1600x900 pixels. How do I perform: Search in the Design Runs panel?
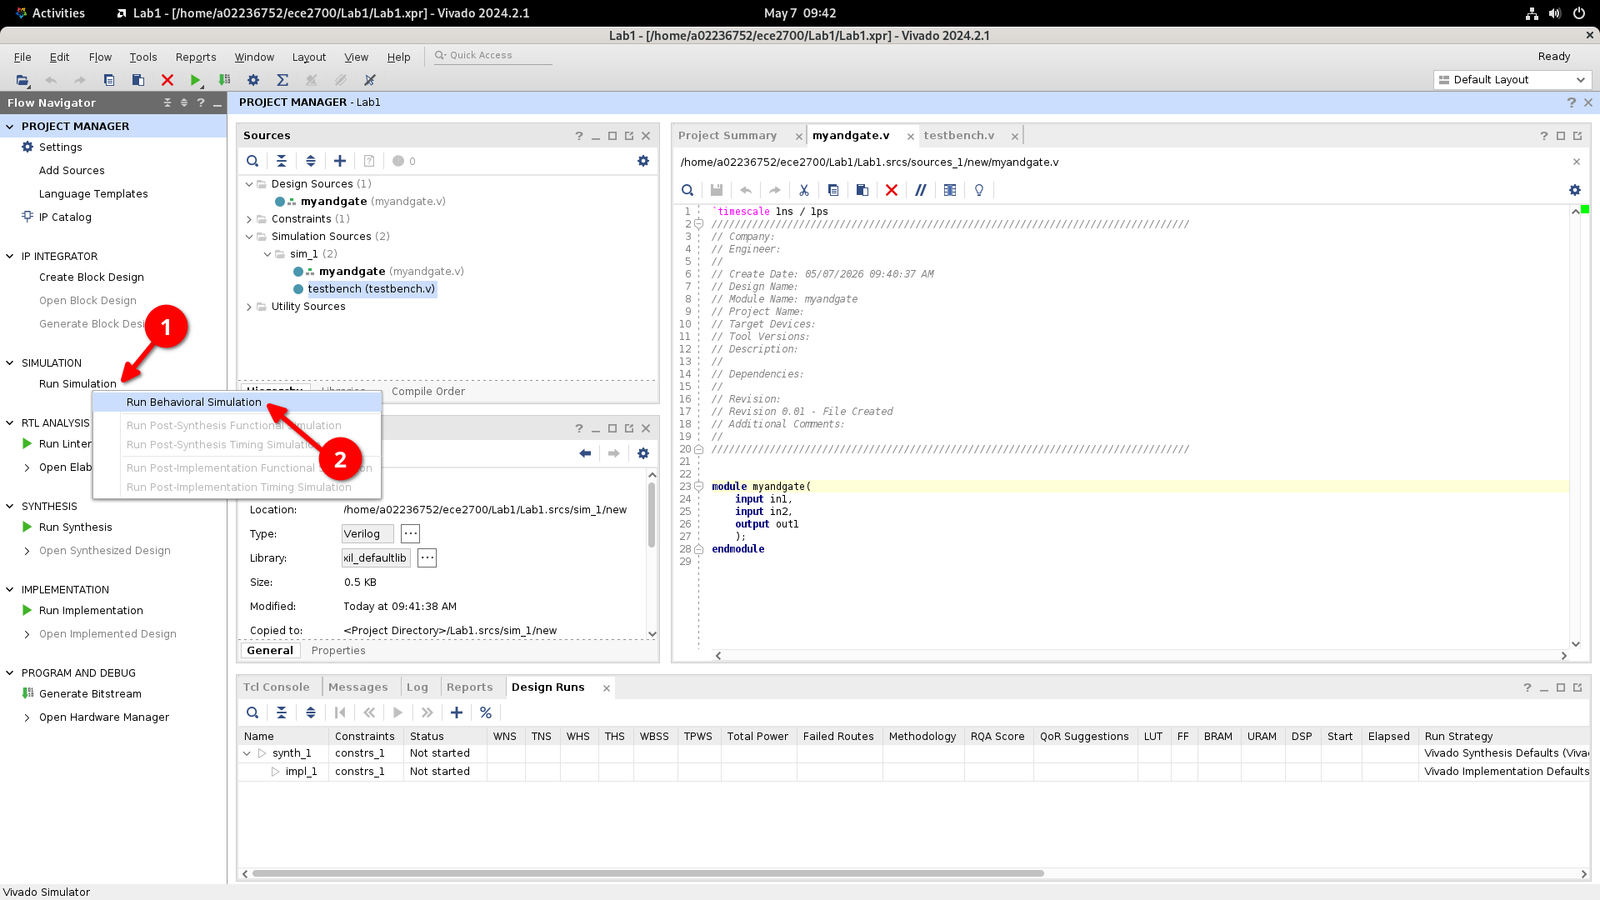253,713
